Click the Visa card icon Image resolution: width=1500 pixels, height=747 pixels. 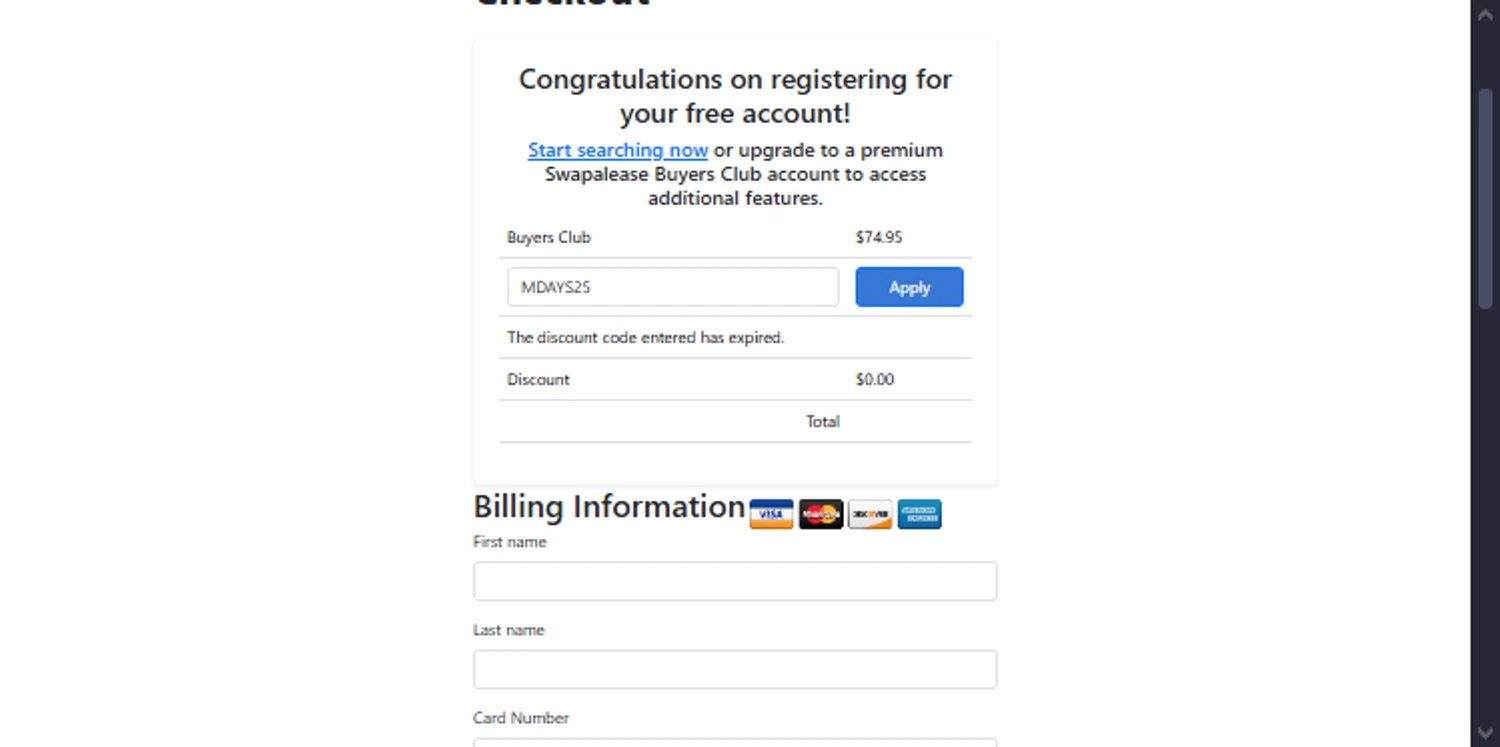pyautogui.click(x=771, y=514)
